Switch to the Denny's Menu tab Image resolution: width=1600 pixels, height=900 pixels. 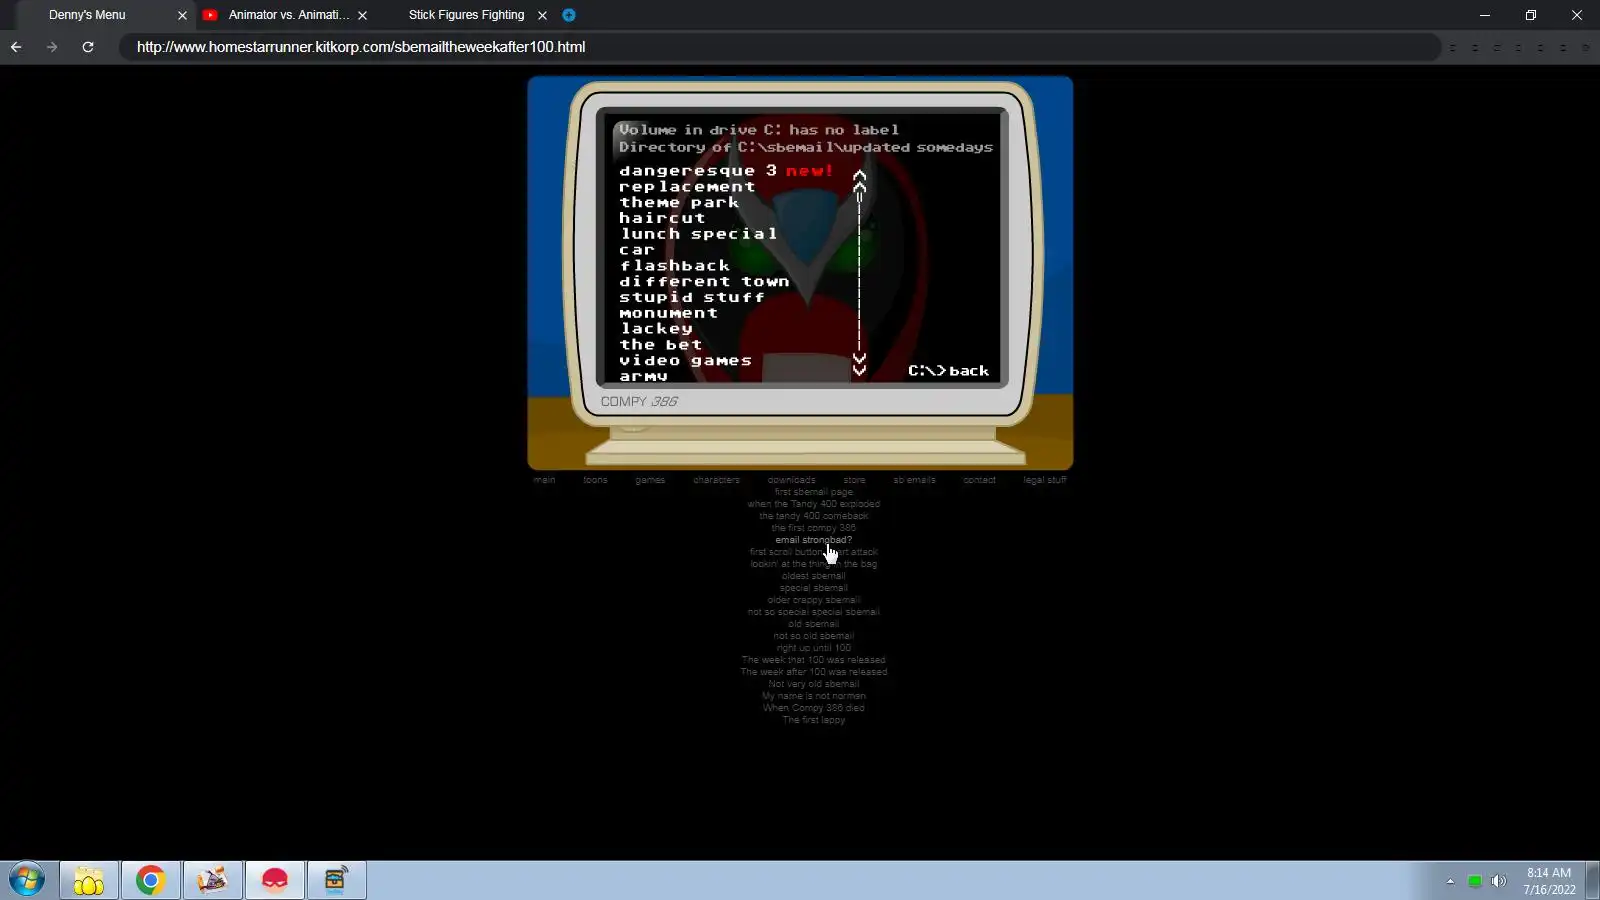tap(87, 15)
